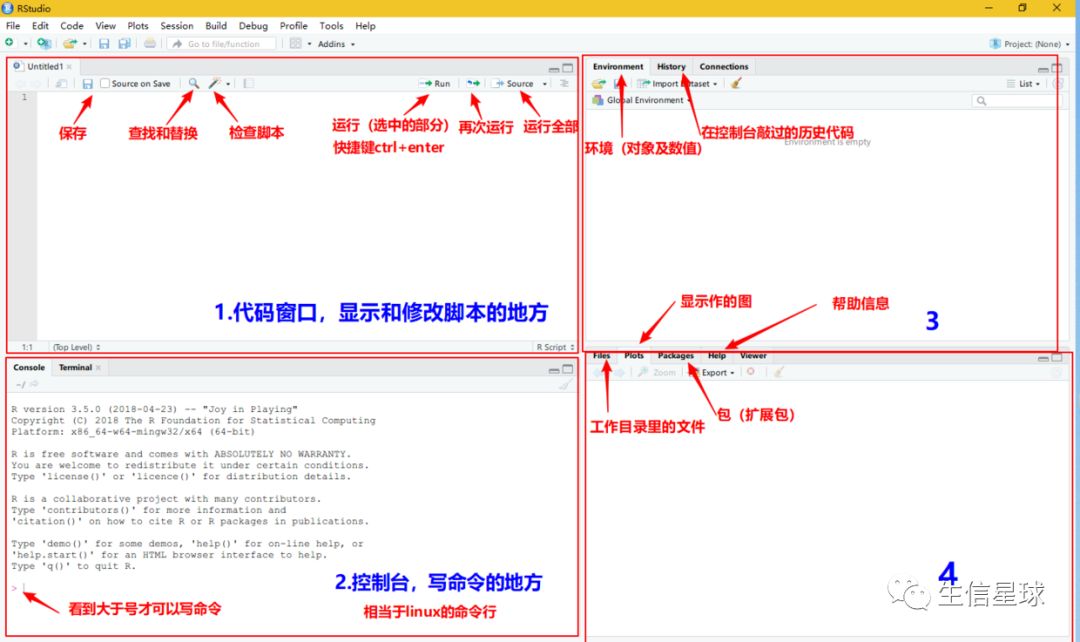Open the View menu
Viewport: 1080px width, 642px height.
click(105, 25)
